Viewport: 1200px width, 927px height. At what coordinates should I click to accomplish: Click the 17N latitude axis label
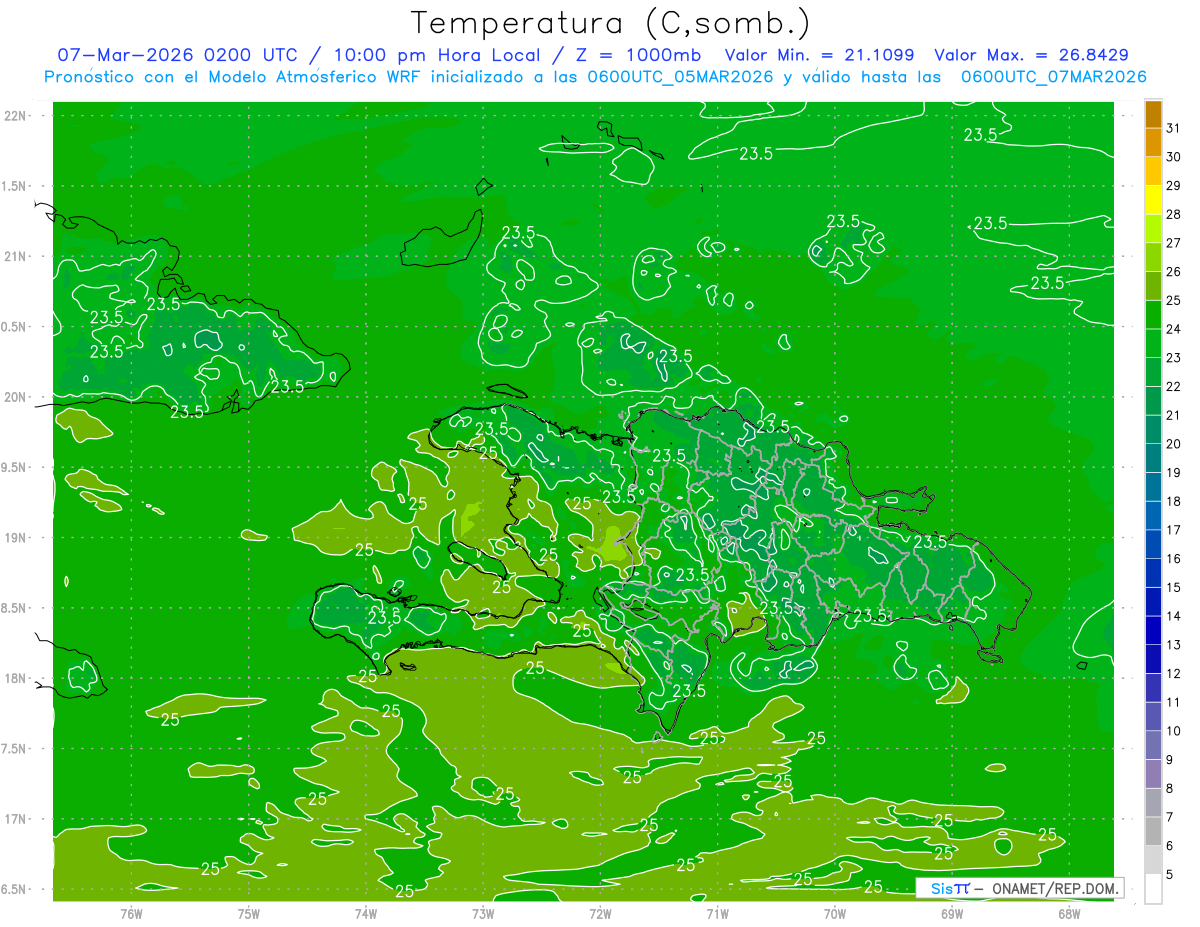point(17,820)
